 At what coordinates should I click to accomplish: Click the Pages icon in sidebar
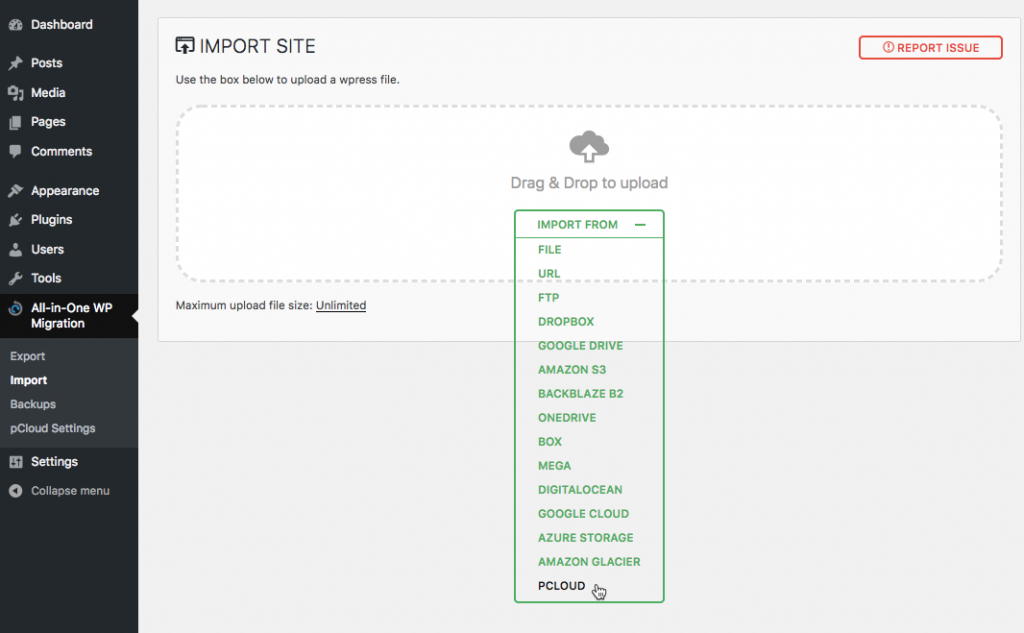pos(16,122)
